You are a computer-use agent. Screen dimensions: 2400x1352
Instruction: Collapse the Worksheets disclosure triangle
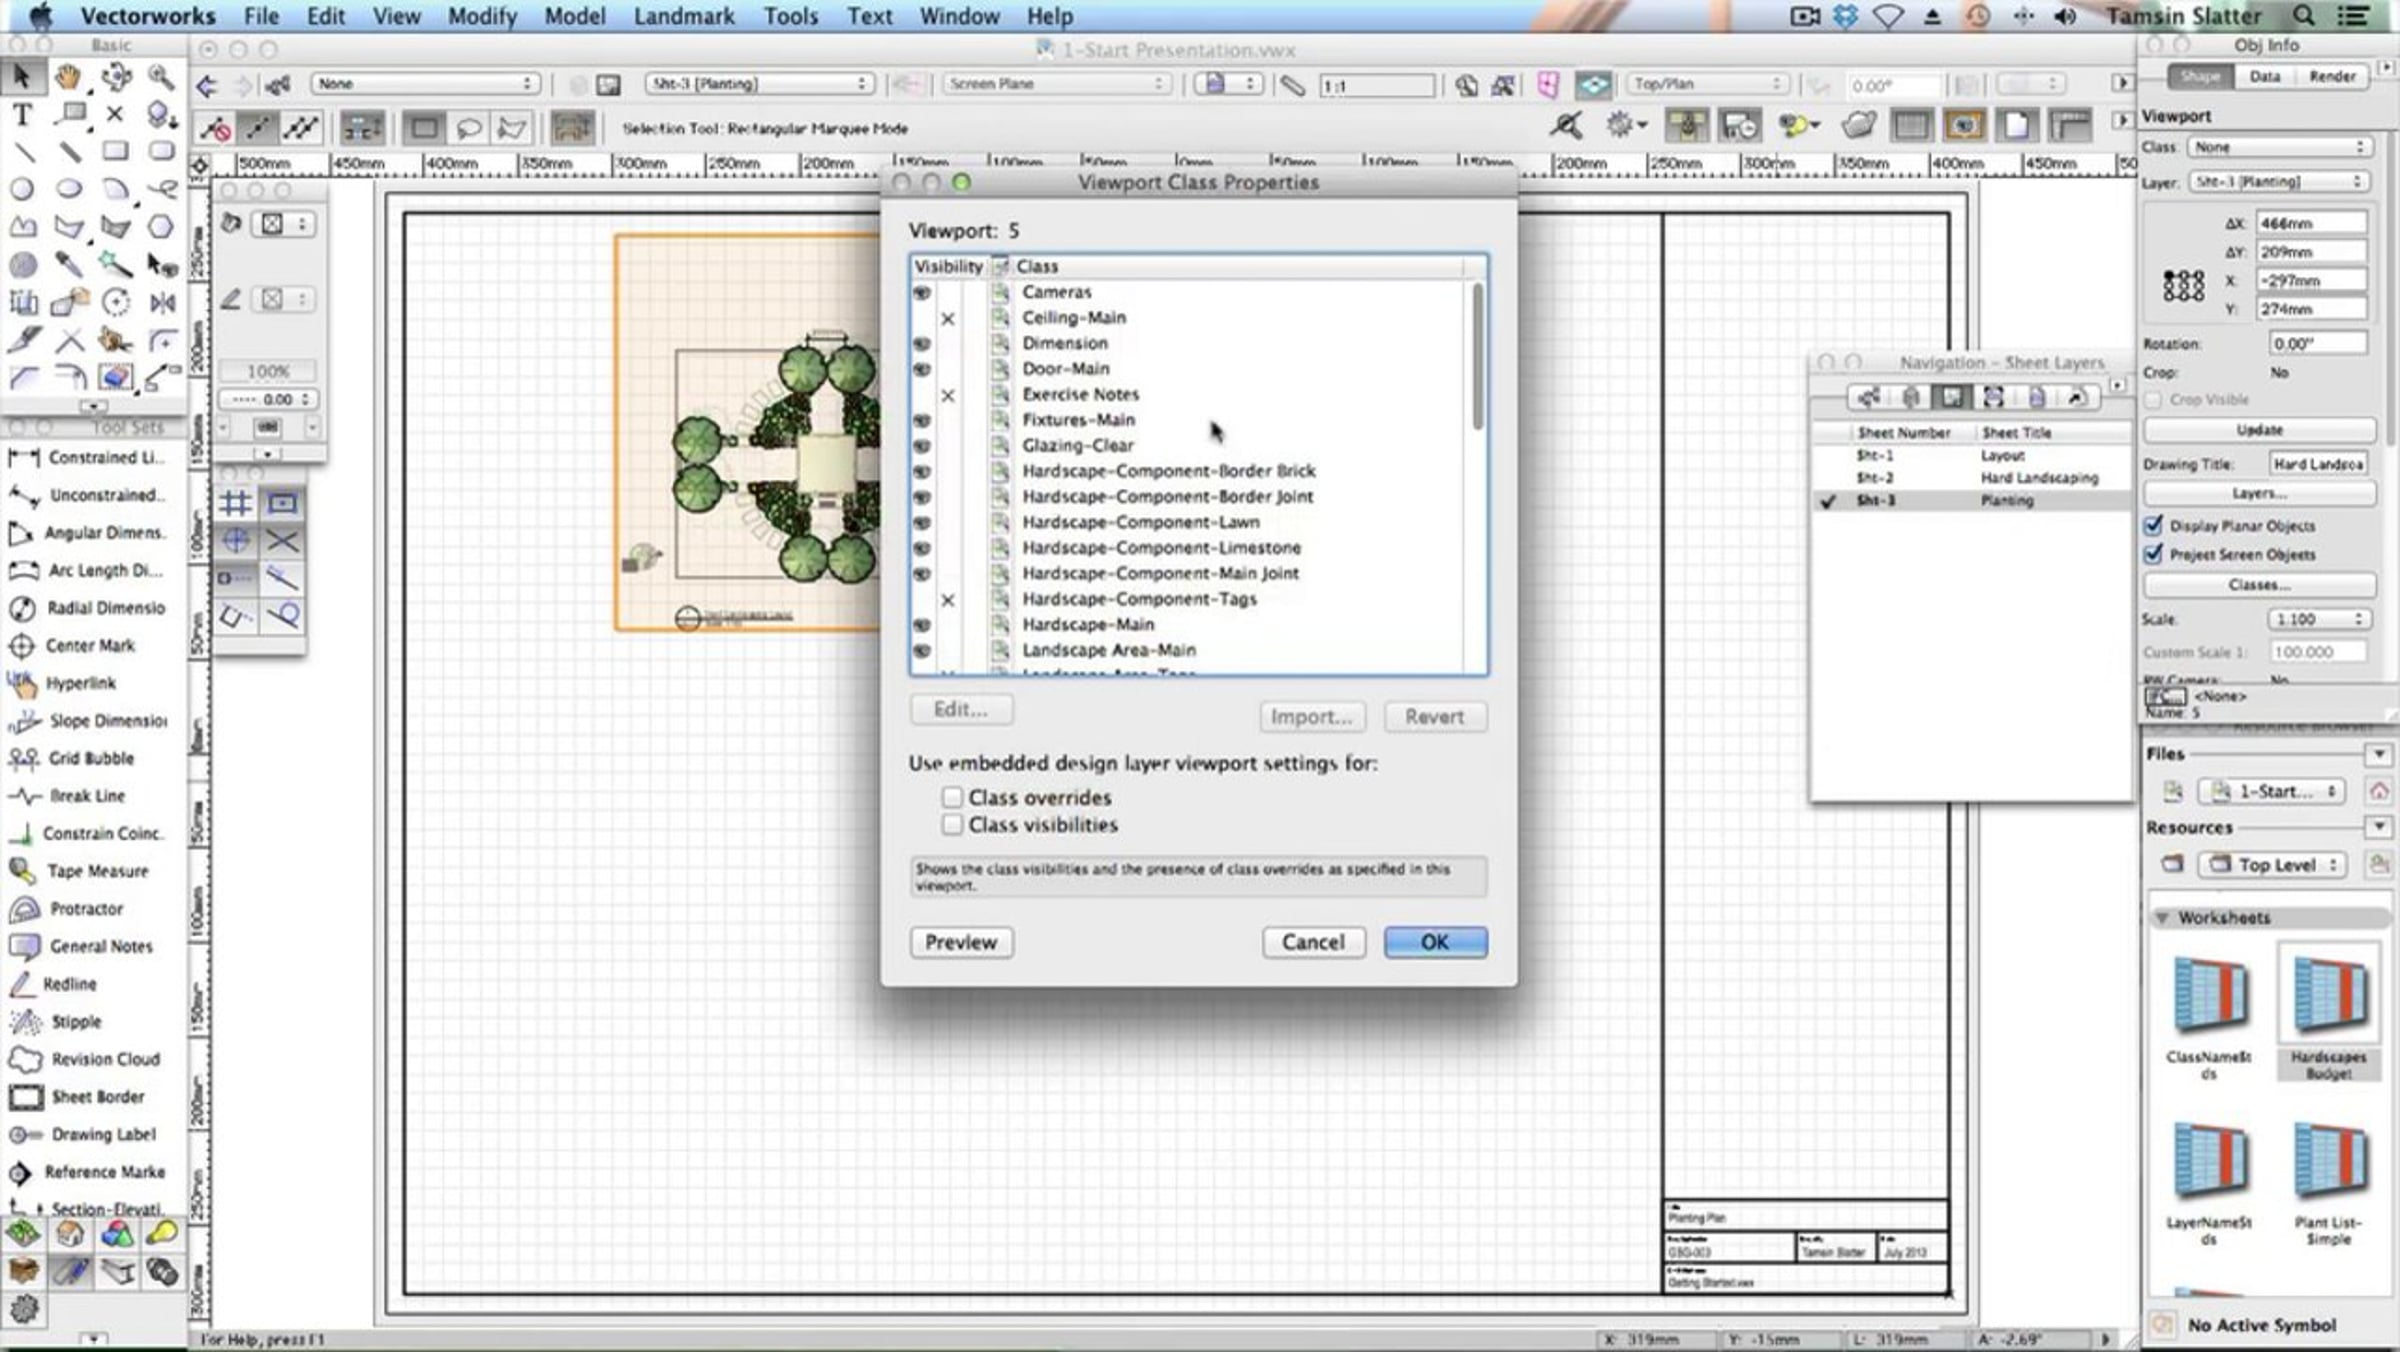coord(2162,917)
